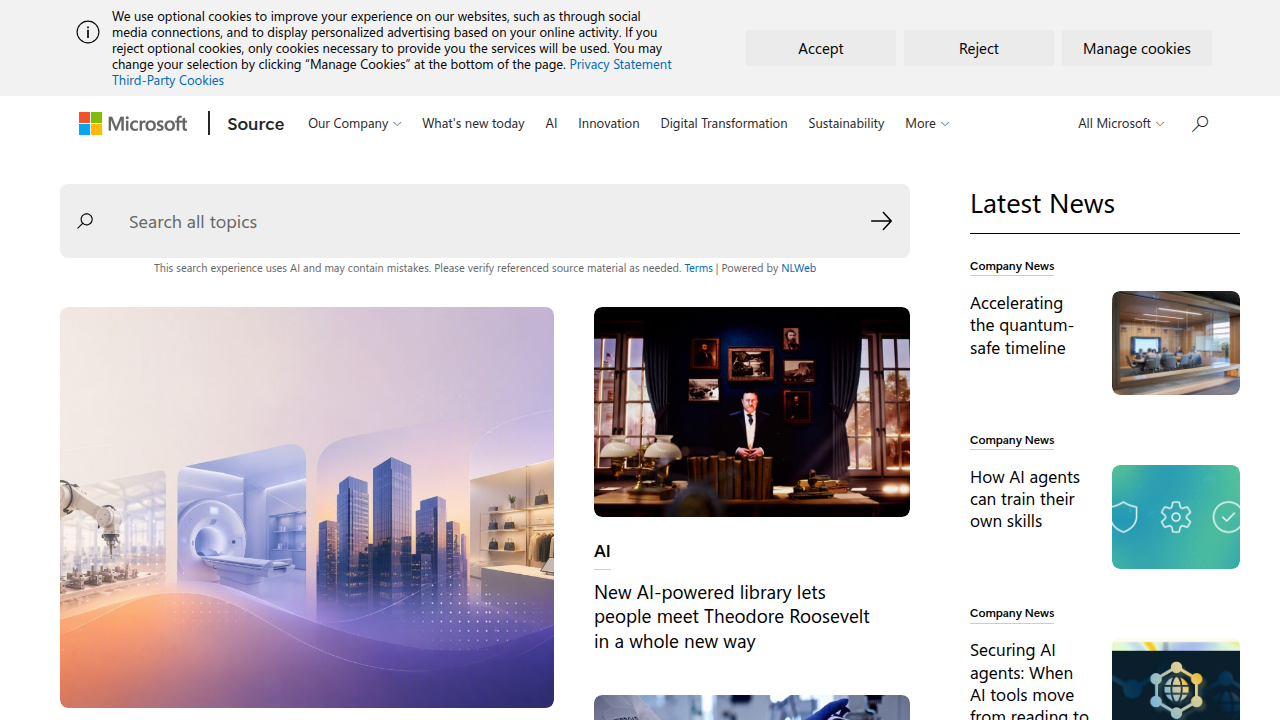Open Theodore Roosevelt story image
Viewport: 1280px width, 720px height.
(x=752, y=412)
